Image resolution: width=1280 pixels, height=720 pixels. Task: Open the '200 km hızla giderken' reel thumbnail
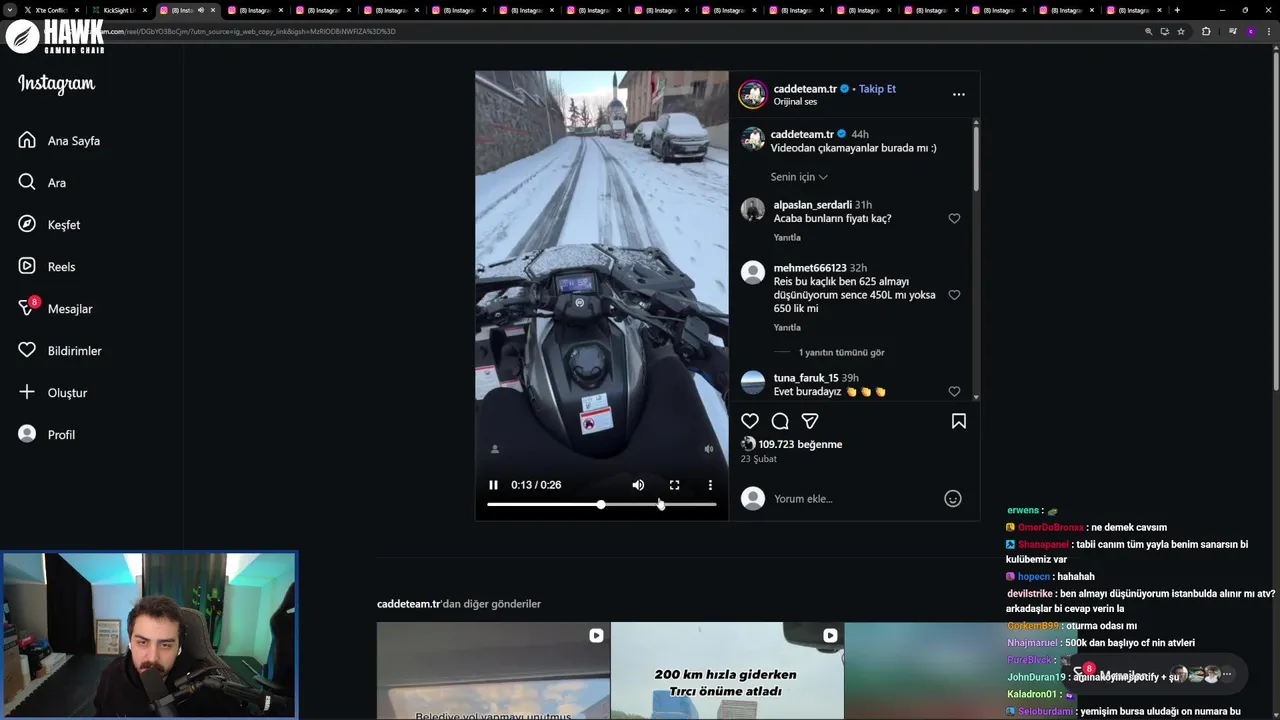(x=727, y=671)
